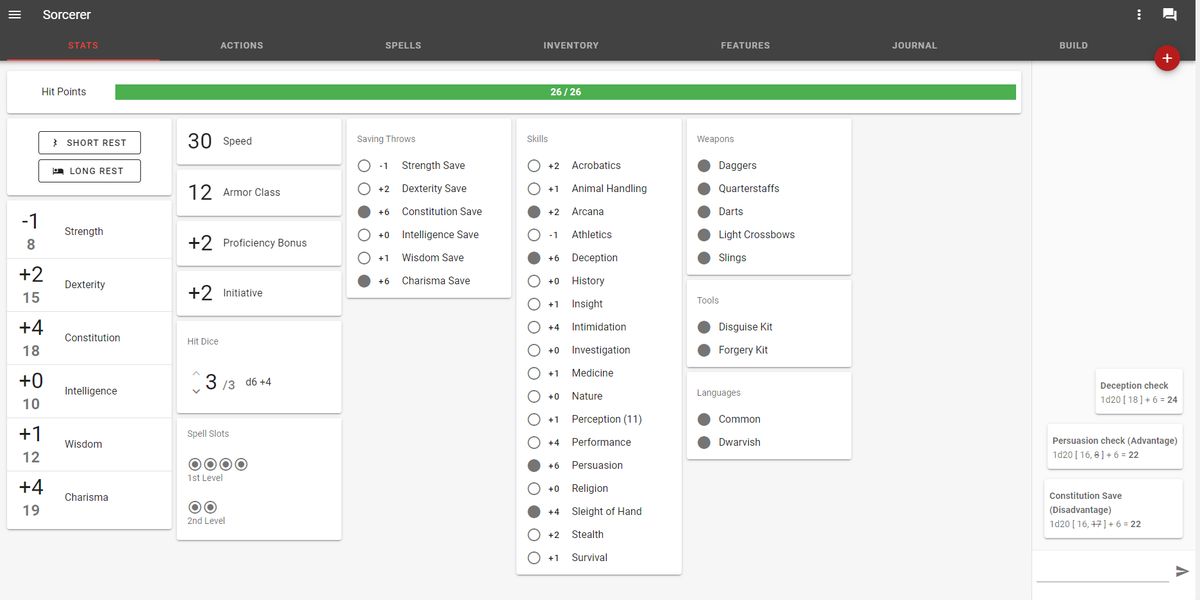The height and width of the screenshot is (600, 1200).
Task: Click a 1st Level spell slot circle
Action: tap(193, 463)
